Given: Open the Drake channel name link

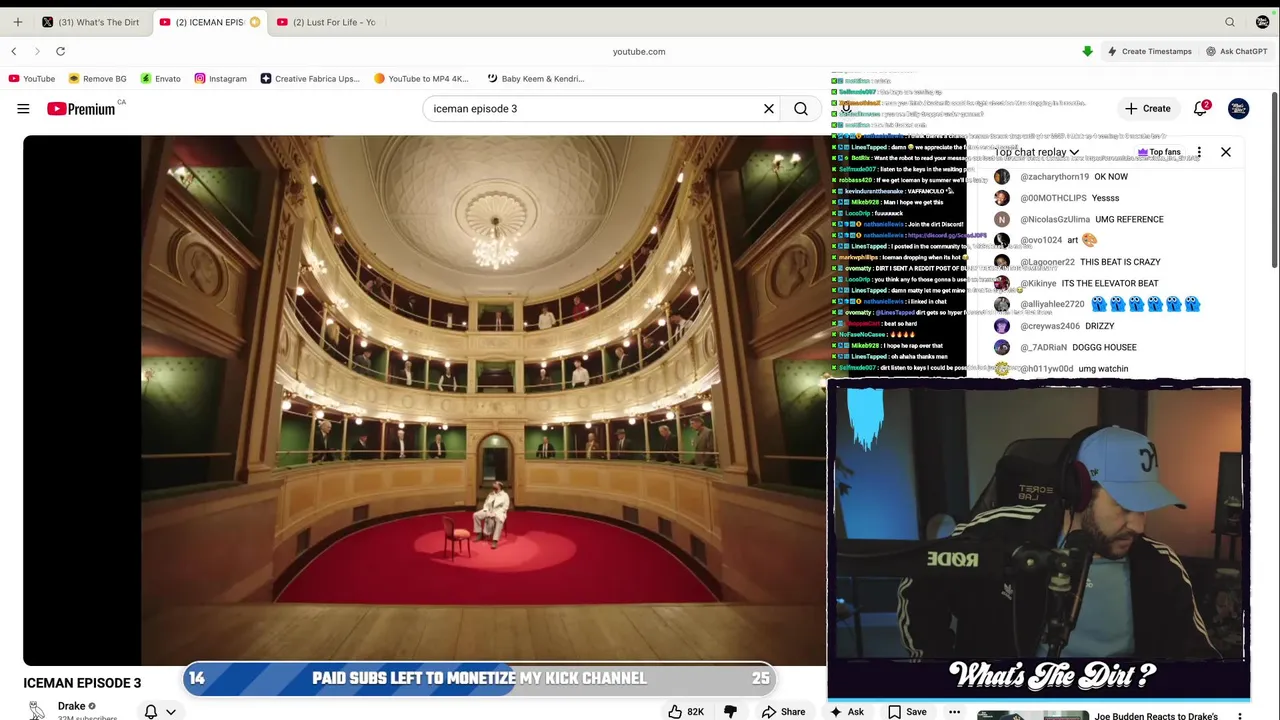Looking at the screenshot, I should coord(71,706).
